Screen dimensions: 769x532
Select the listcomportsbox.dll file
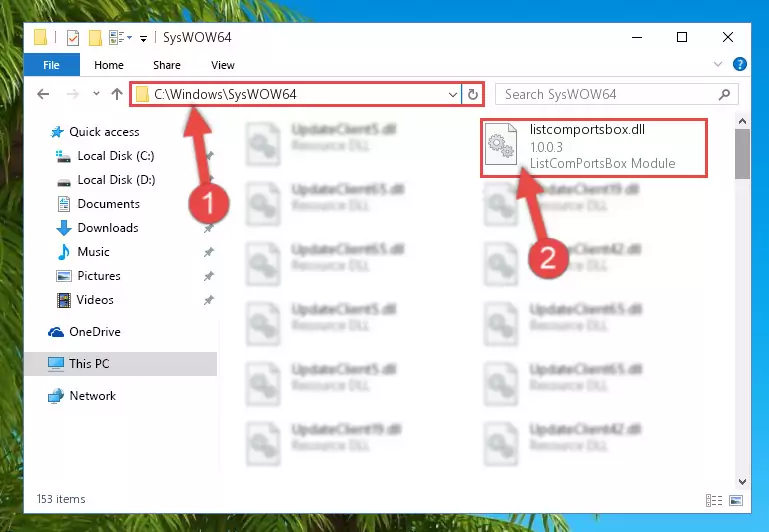(x=593, y=147)
